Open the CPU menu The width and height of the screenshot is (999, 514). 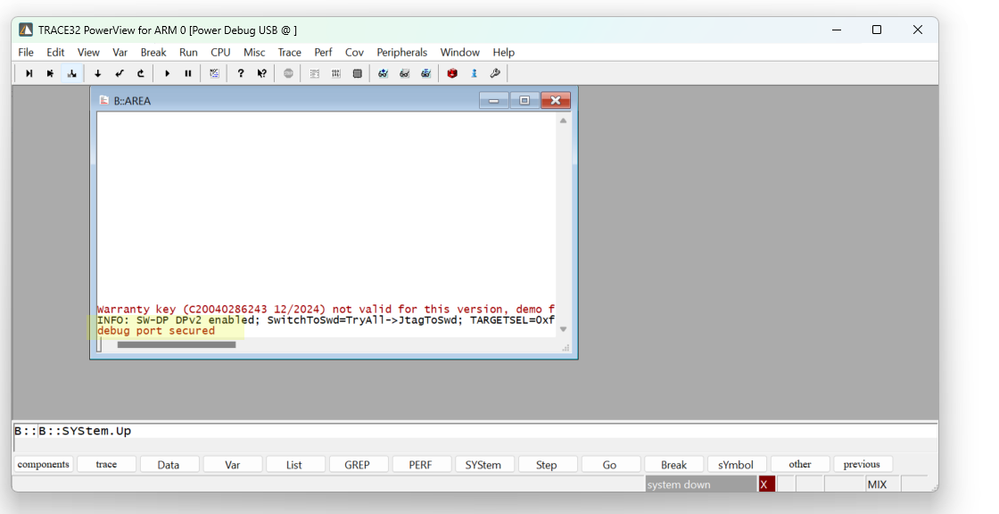tap(220, 52)
